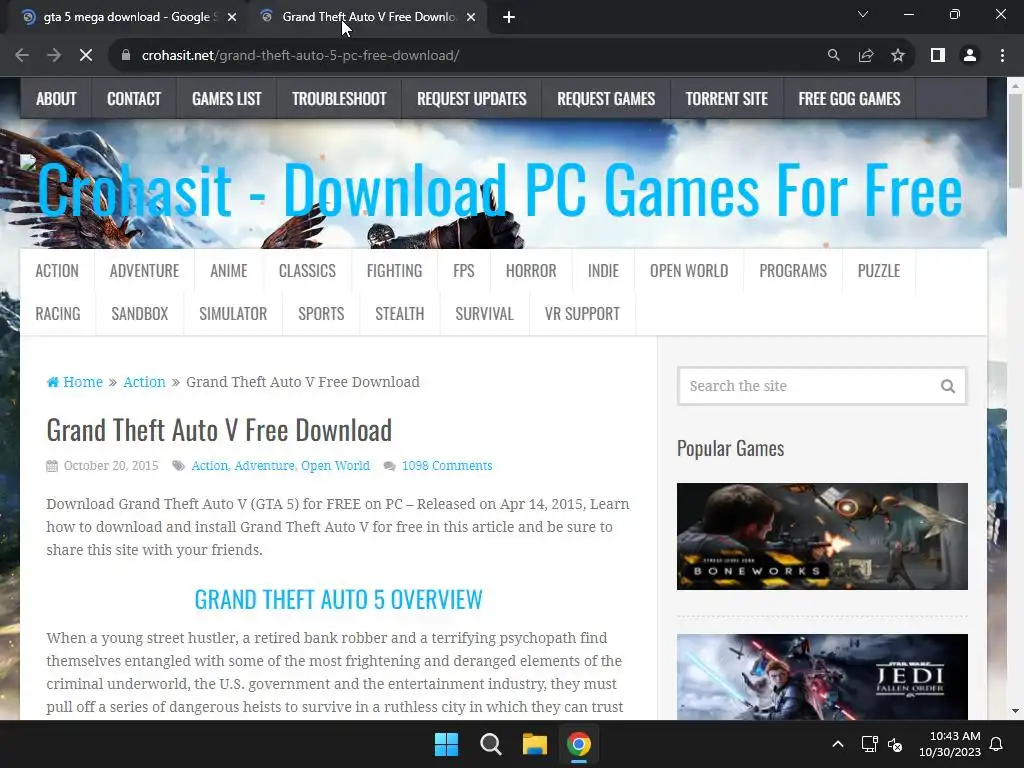Click the share page icon
The height and width of the screenshot is (768, 1024).
point(866,56)
